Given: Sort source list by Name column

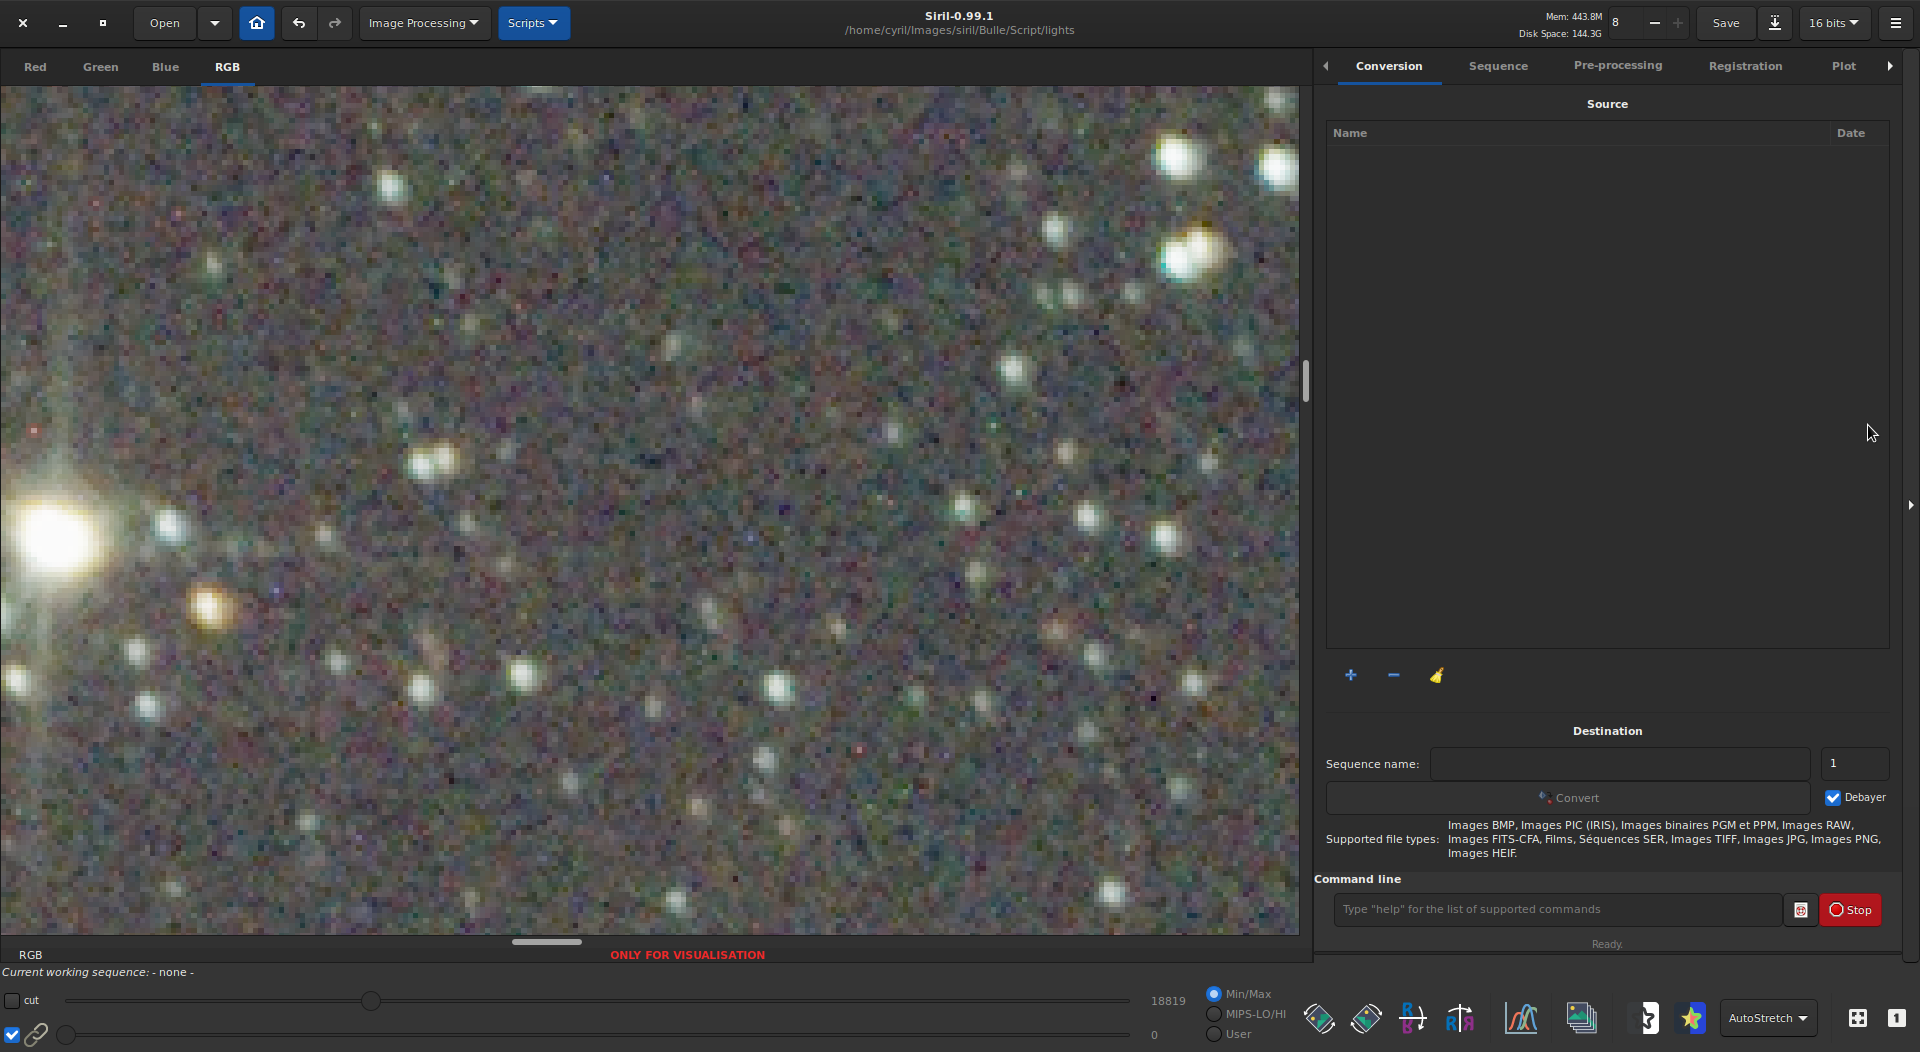Looking at the screenshot, I should 1578,133.
